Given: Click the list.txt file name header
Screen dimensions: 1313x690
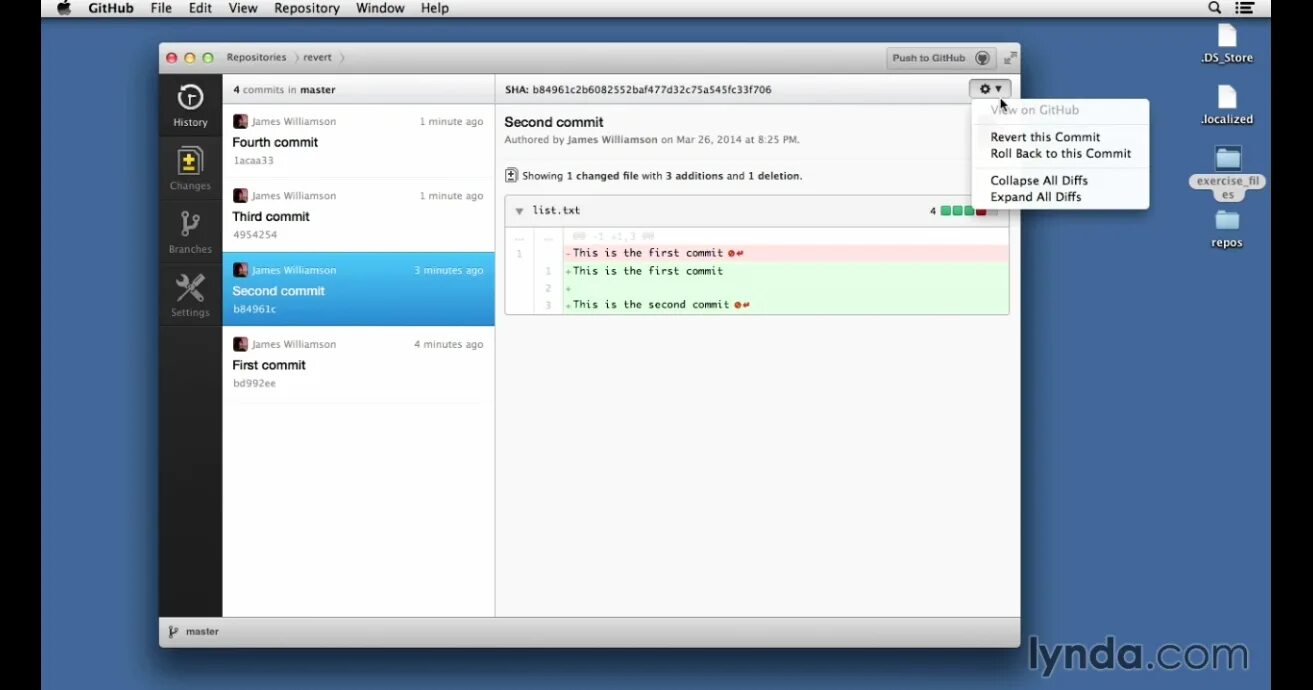Looking at the screenshot, I should (x=556, y=211).
